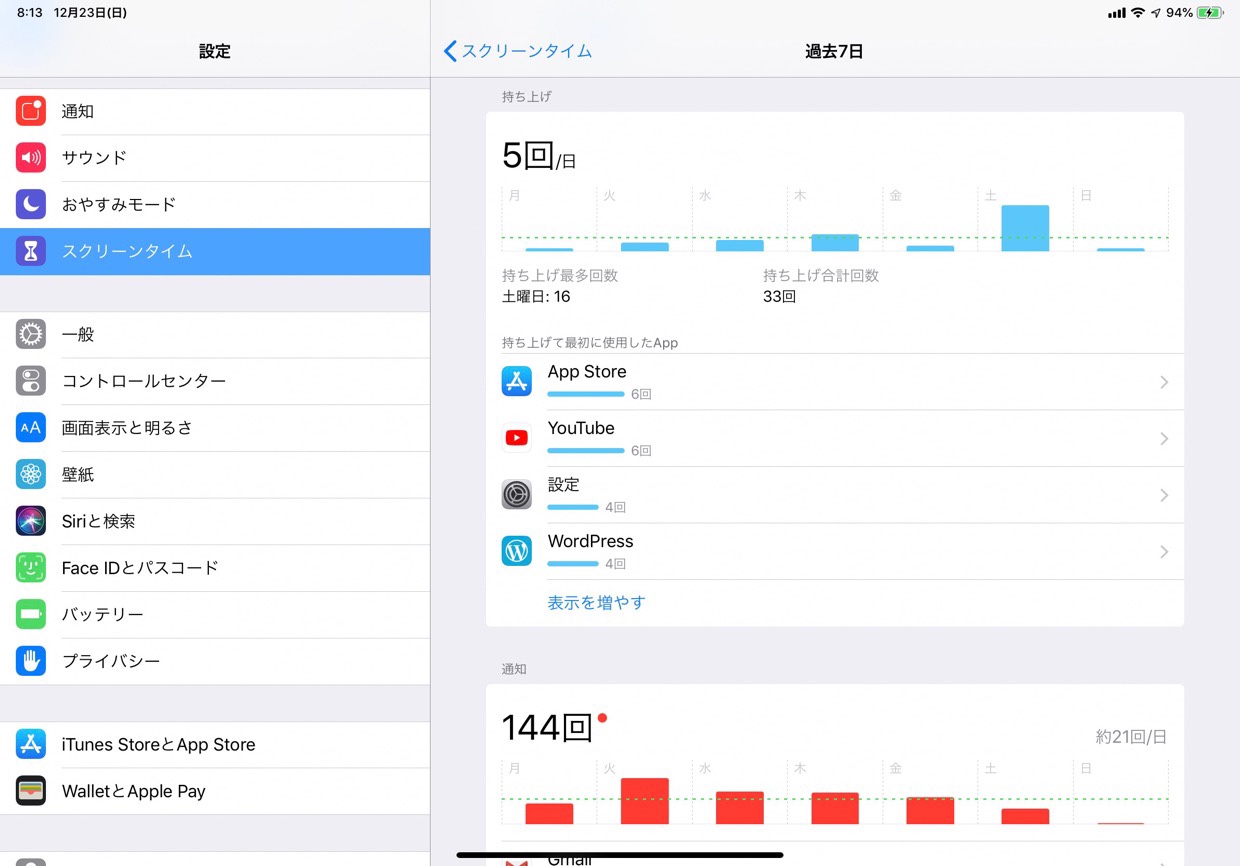
Task: Tap the App Store 6回 usage bar
Action: (586, 394)
